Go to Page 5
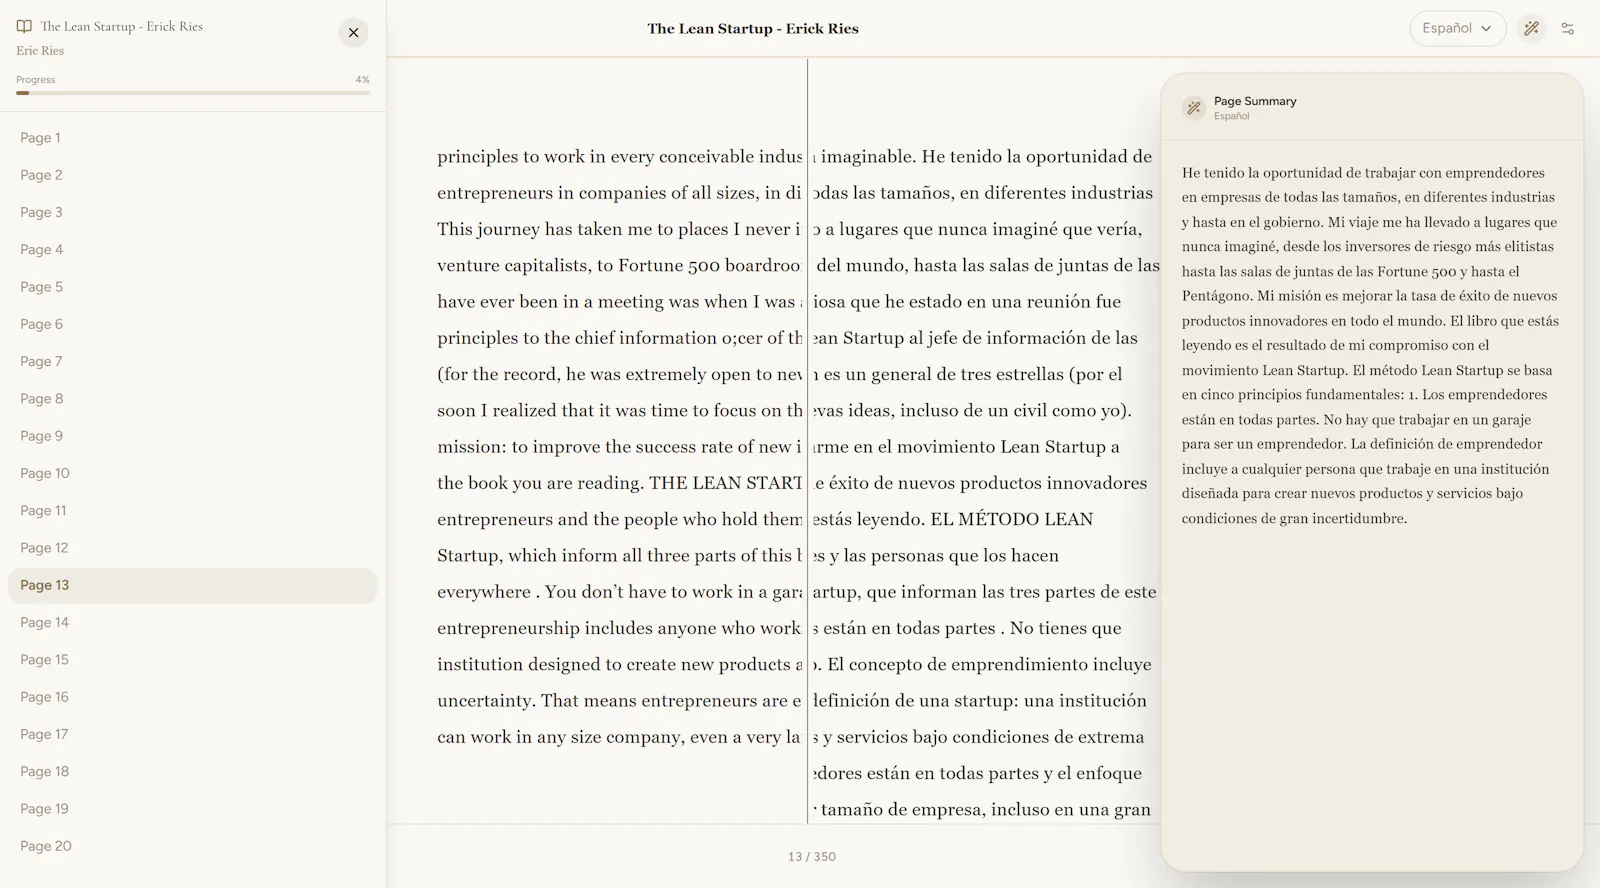Screen dimensions: 1600x888 pyautogui.click(x=193, y=287)
